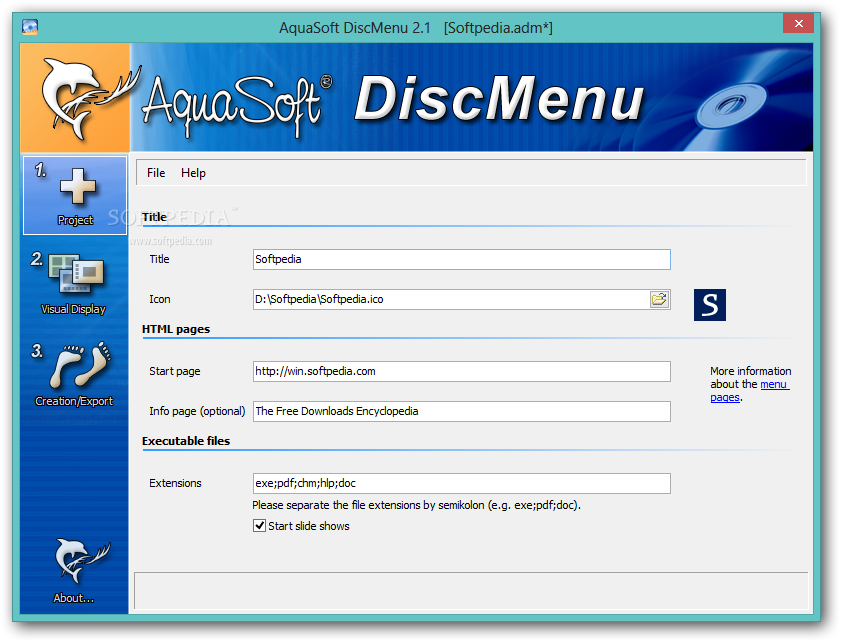Viewport: 841px width, 642px height.
Task: Click the Title input field
Action: click(462, 259)
